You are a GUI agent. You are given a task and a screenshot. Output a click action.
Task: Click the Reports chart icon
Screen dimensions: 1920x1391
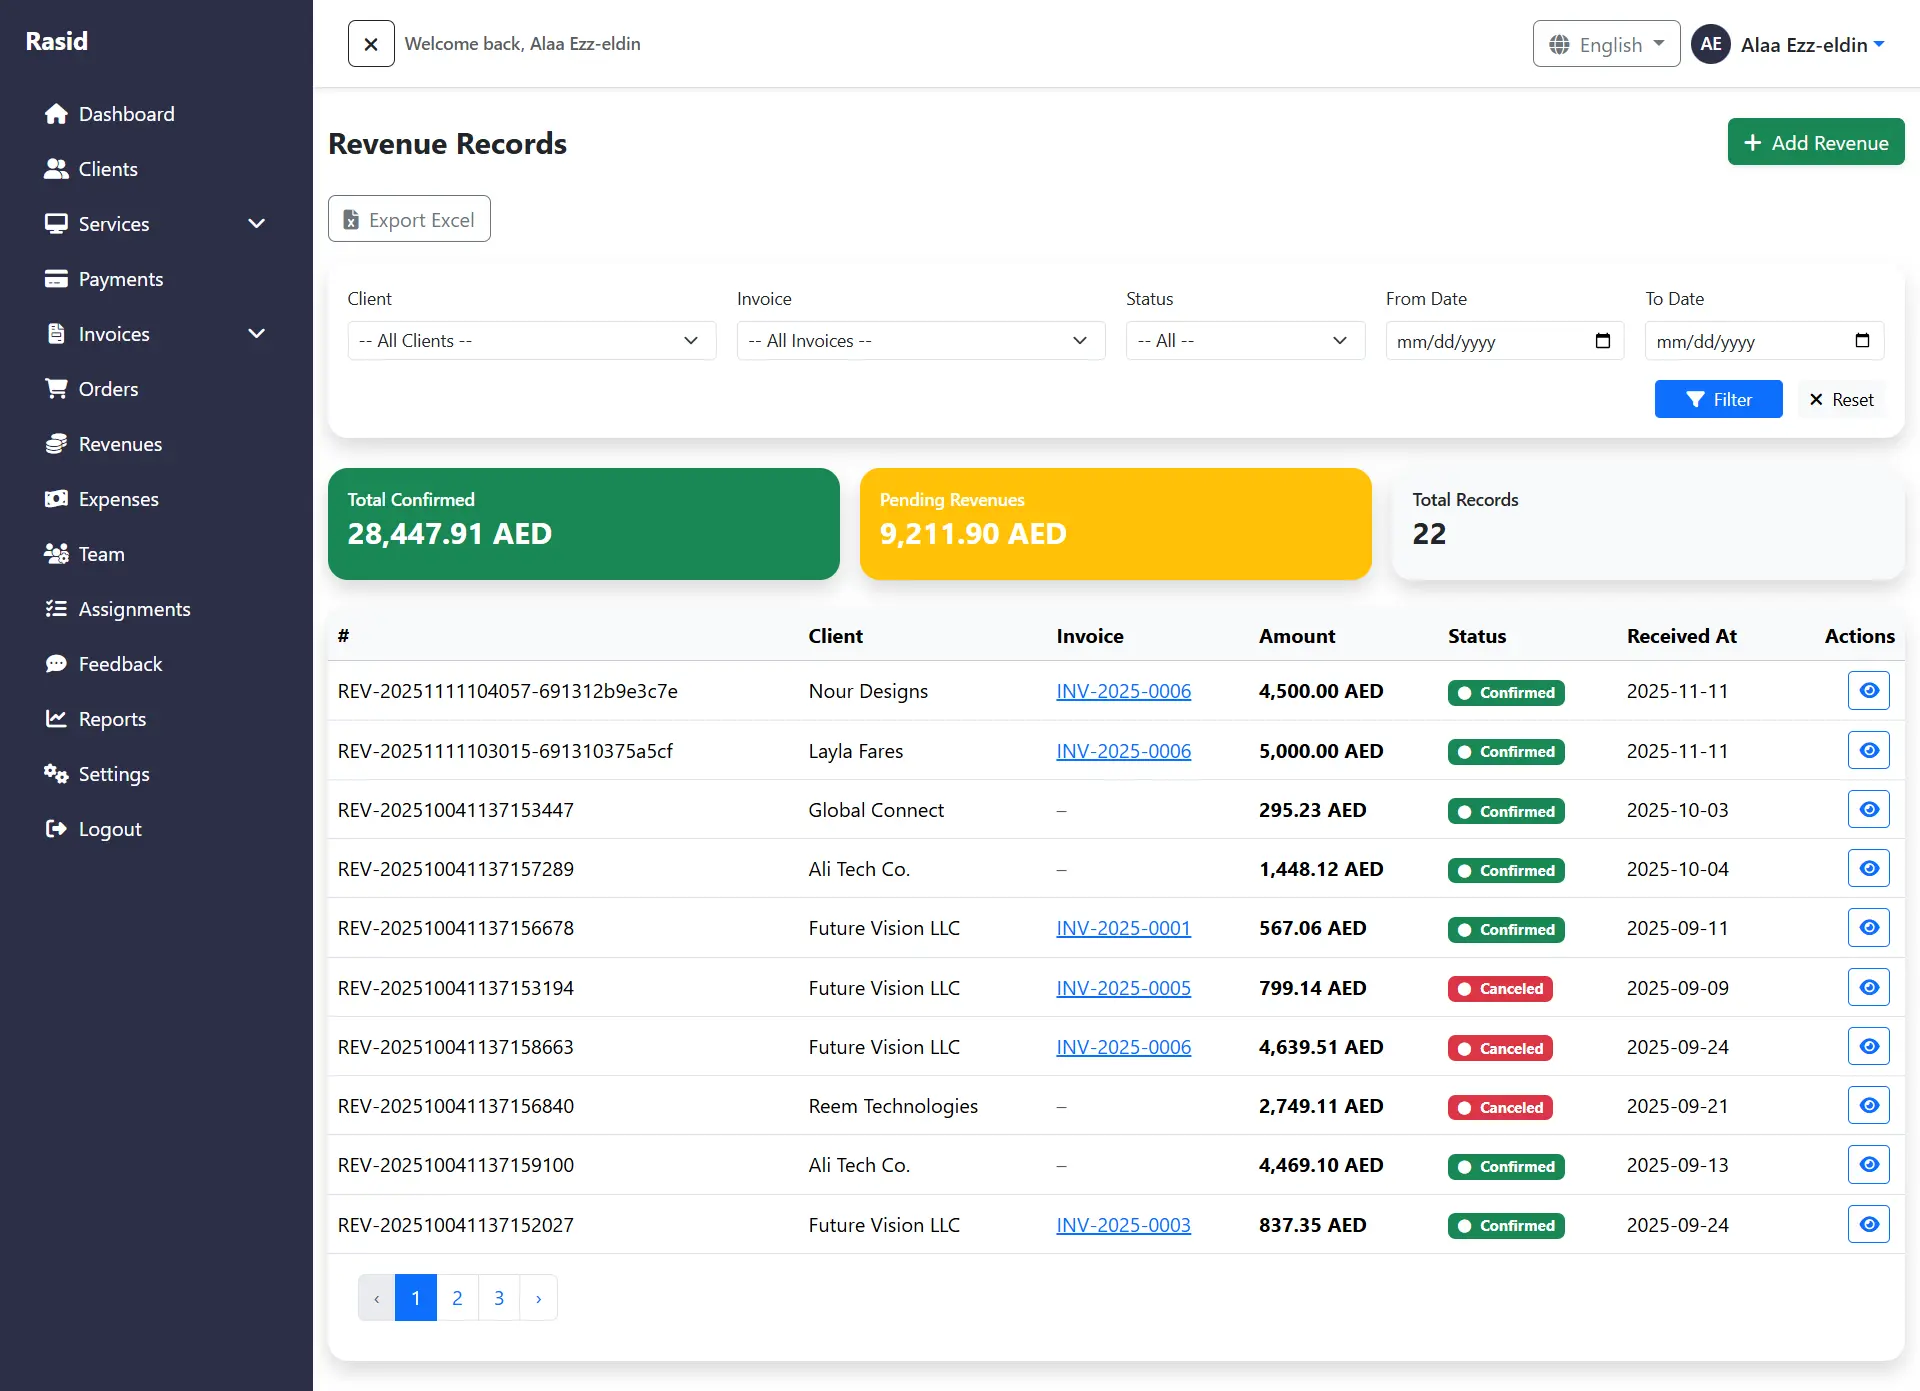coord(56,719)
